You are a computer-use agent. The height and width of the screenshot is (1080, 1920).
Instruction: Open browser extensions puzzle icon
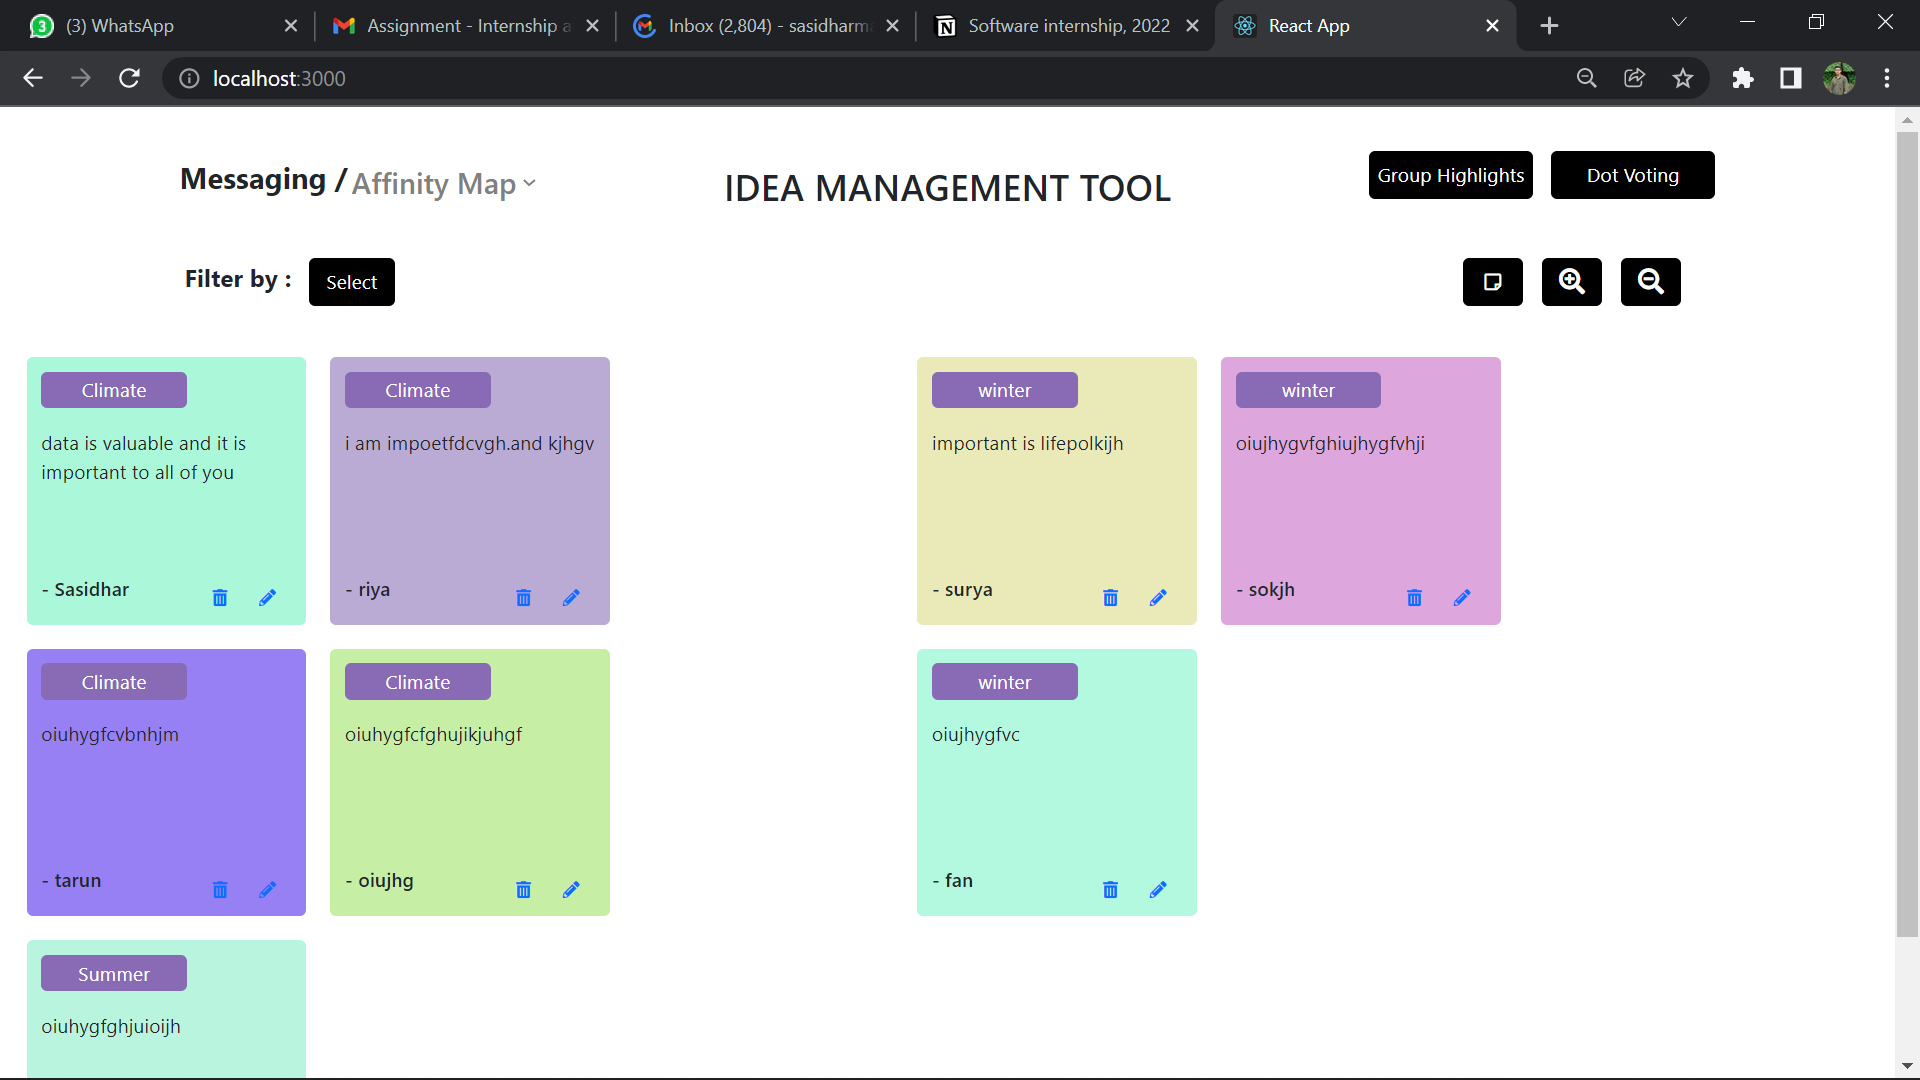click(x=1743, y=78)
